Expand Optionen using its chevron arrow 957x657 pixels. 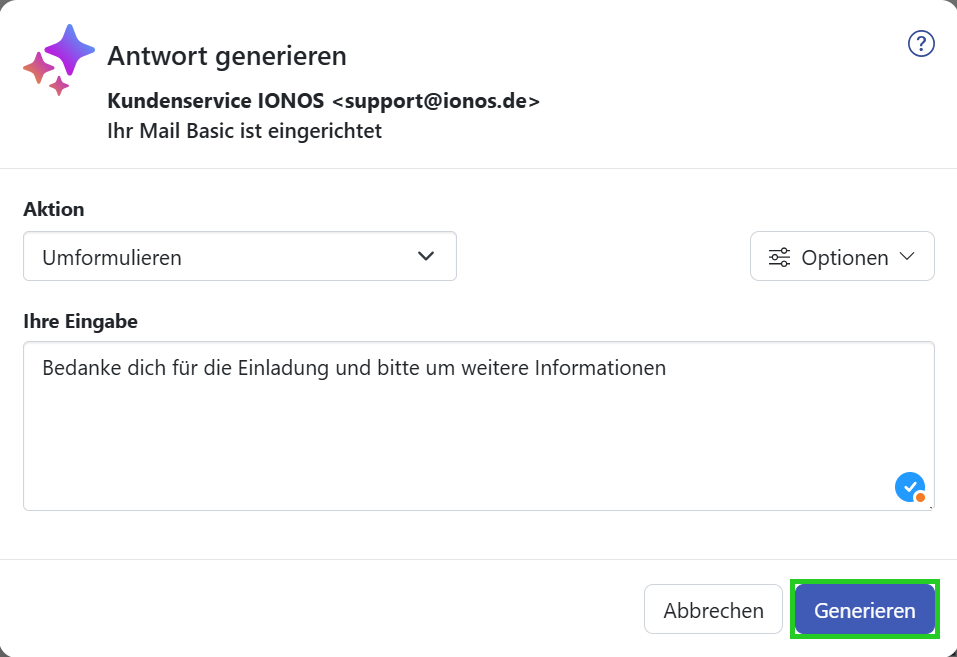click(x=908, y=256)
